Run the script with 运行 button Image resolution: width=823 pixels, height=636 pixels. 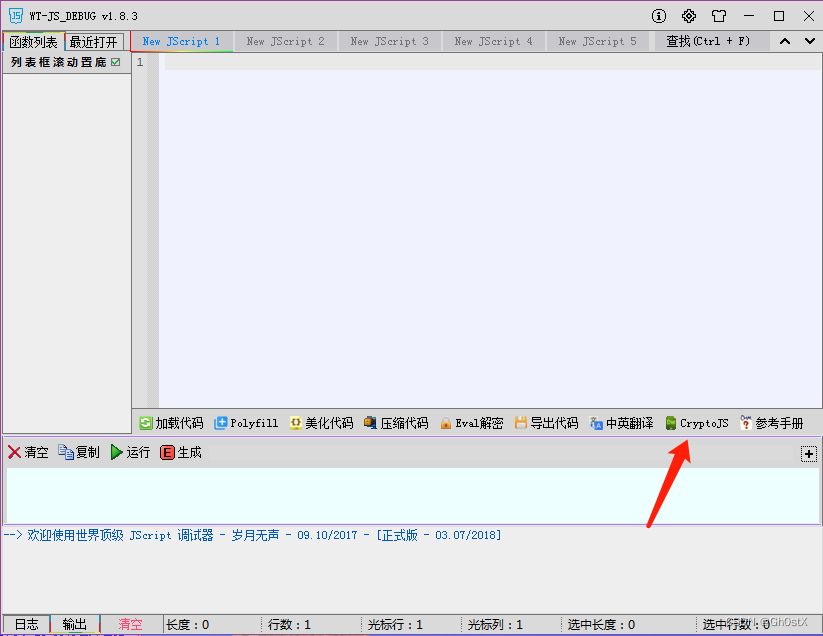[130, 452]
